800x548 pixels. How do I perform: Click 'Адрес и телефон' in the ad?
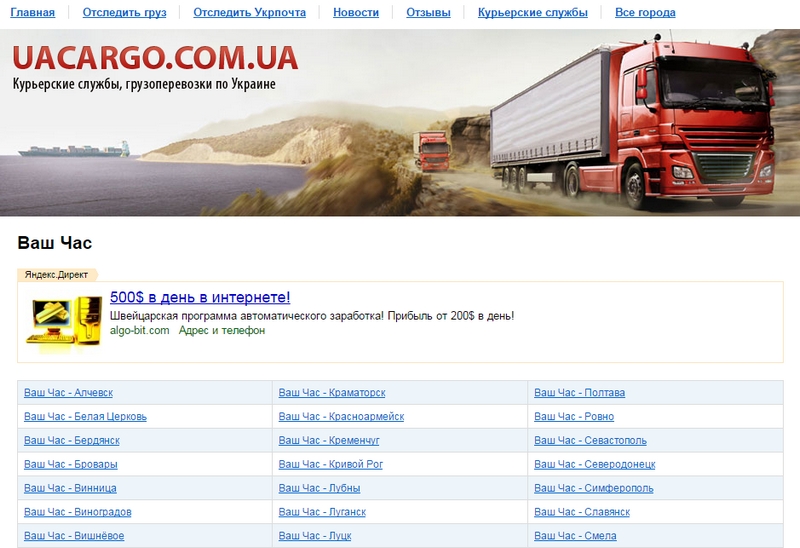[222, 330]
